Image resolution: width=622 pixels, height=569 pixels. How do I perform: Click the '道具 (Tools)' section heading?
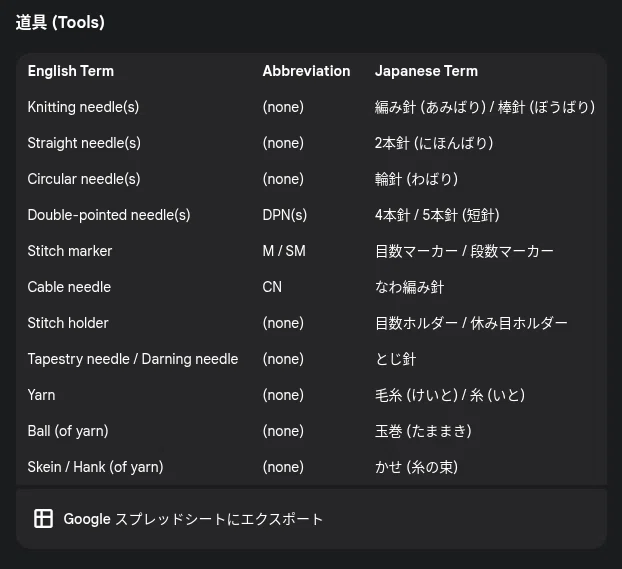coord(60,22)
